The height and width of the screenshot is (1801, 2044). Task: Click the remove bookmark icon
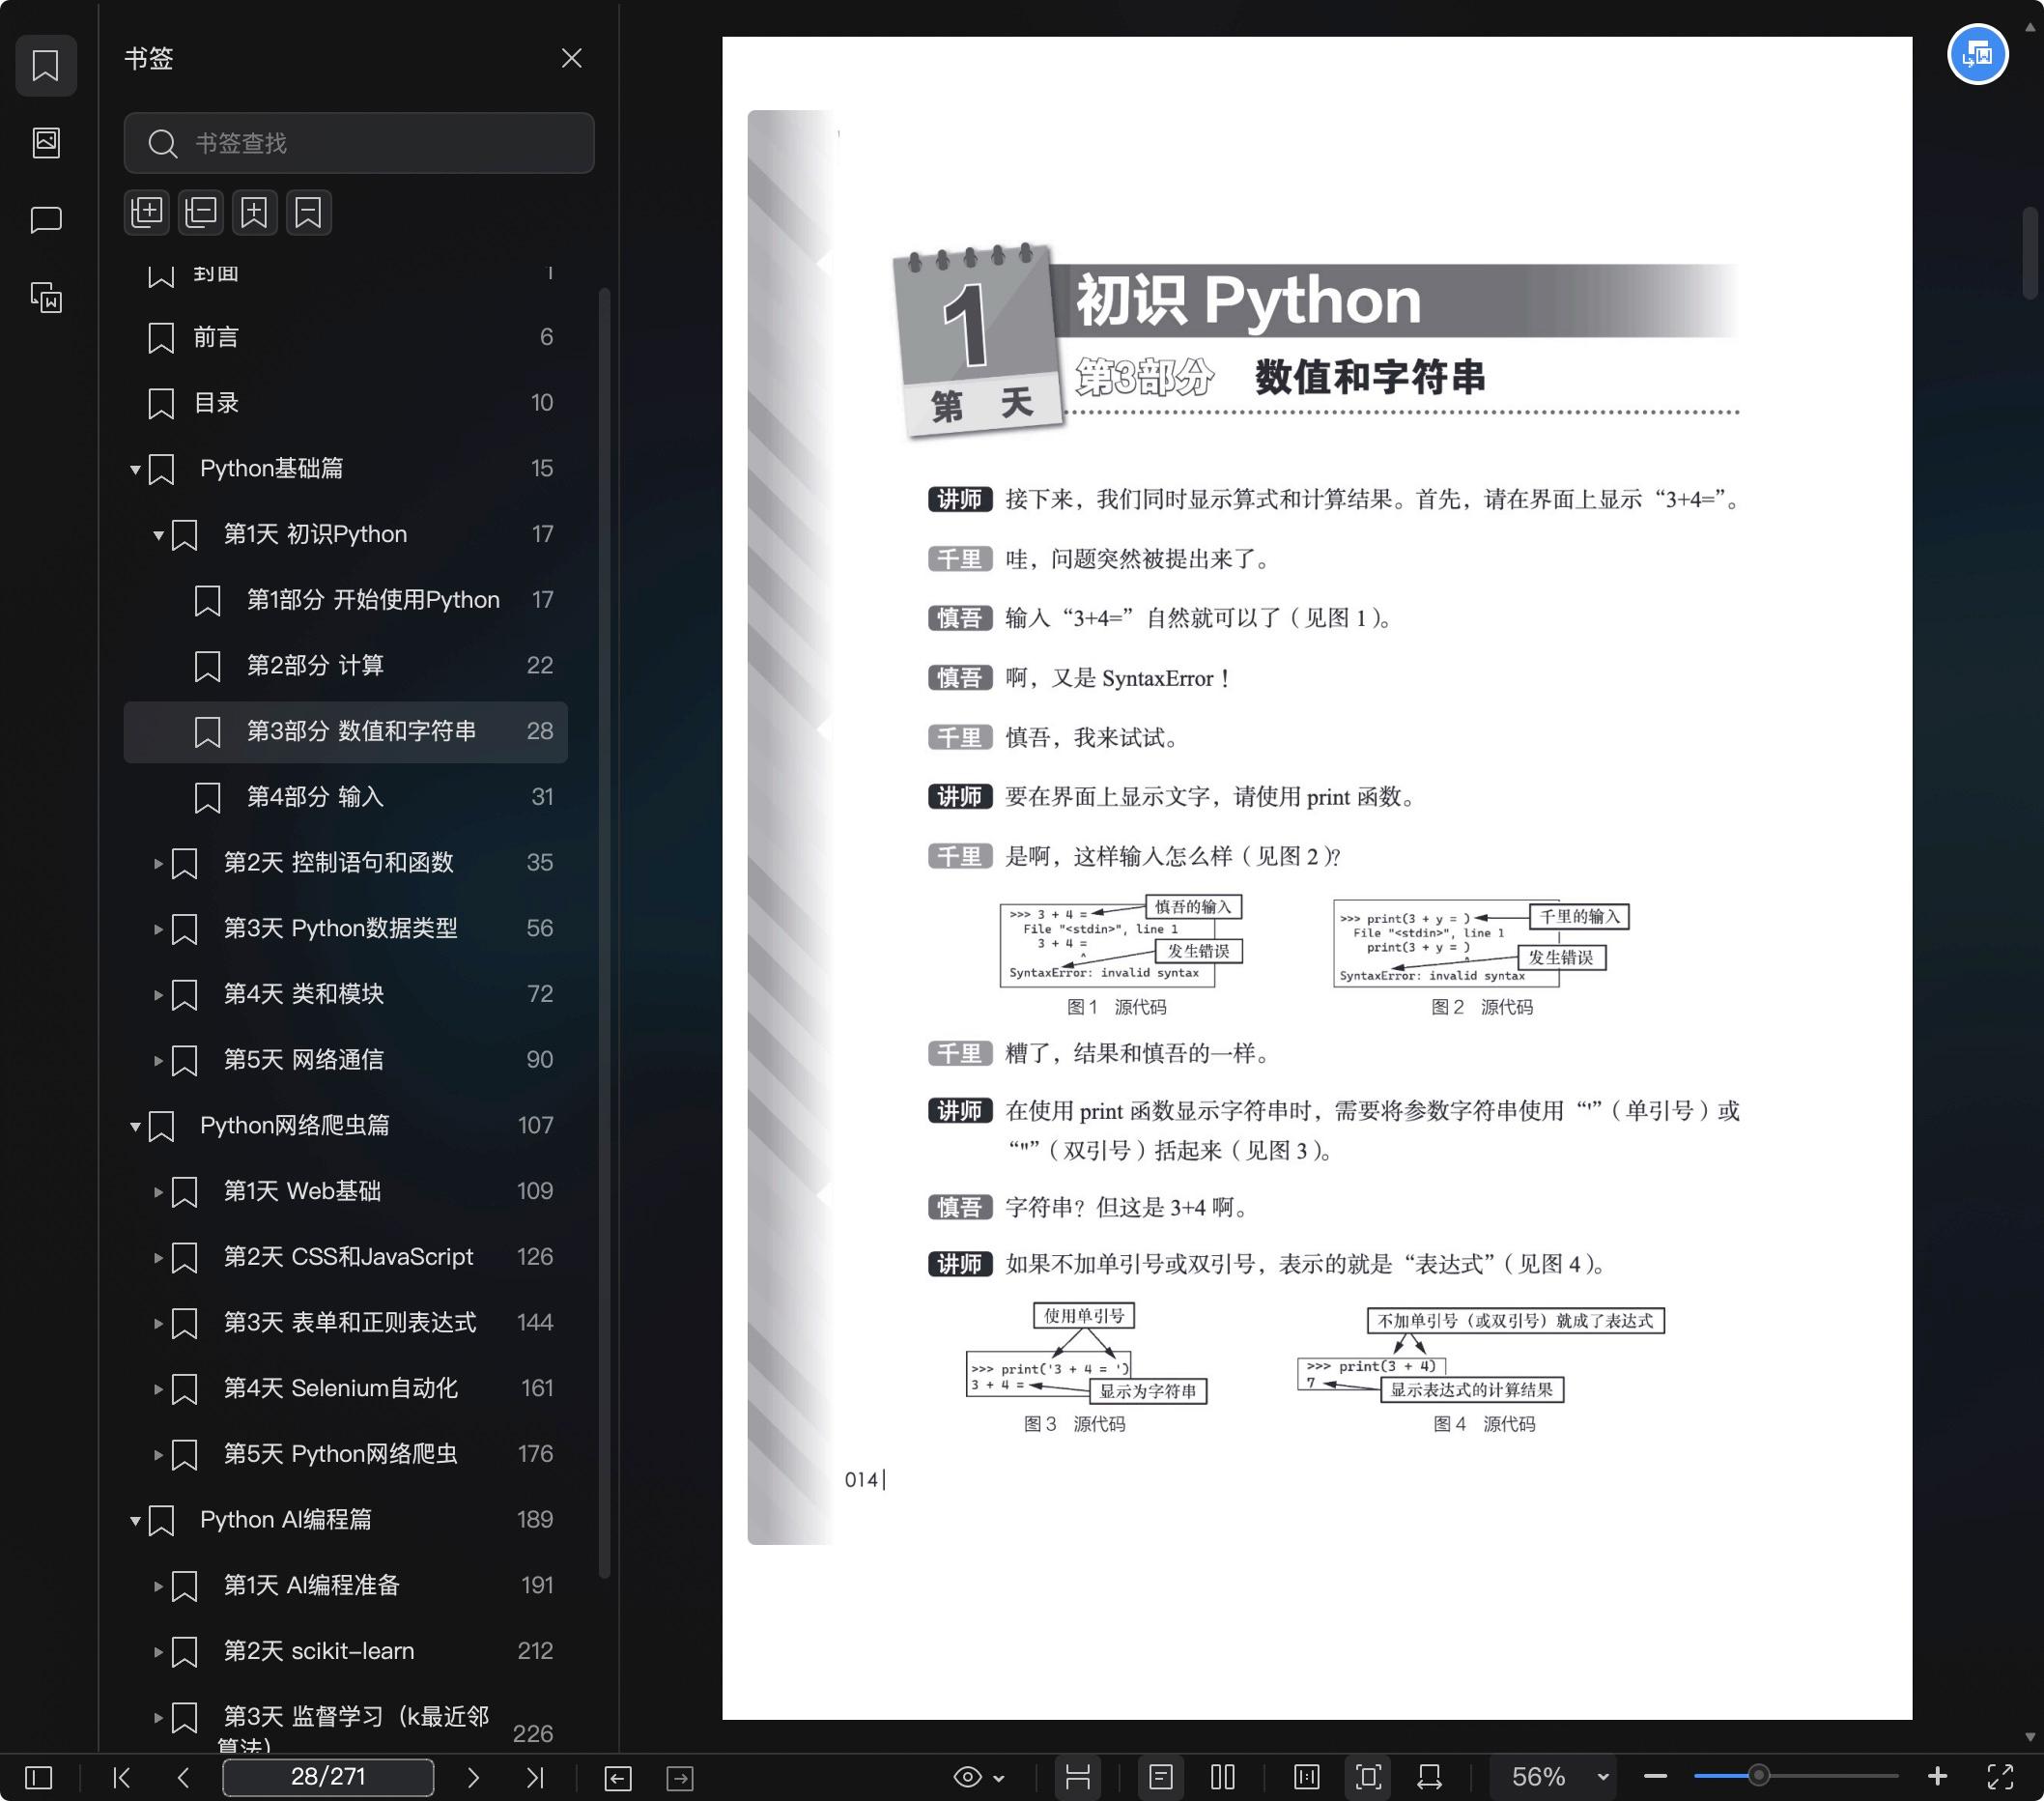308,212
